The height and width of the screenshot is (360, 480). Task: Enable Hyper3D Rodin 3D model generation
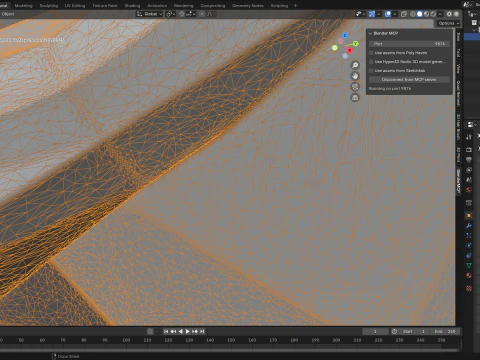pos(371,62)
